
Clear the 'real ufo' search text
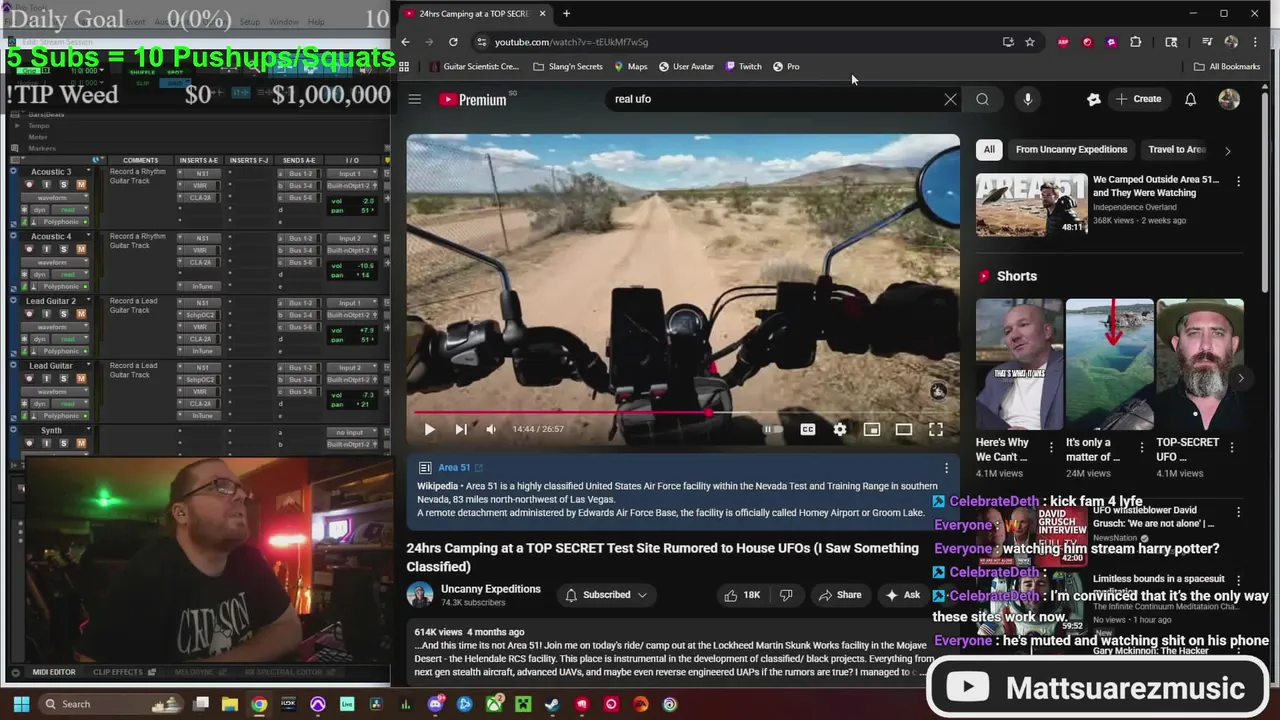950,99
